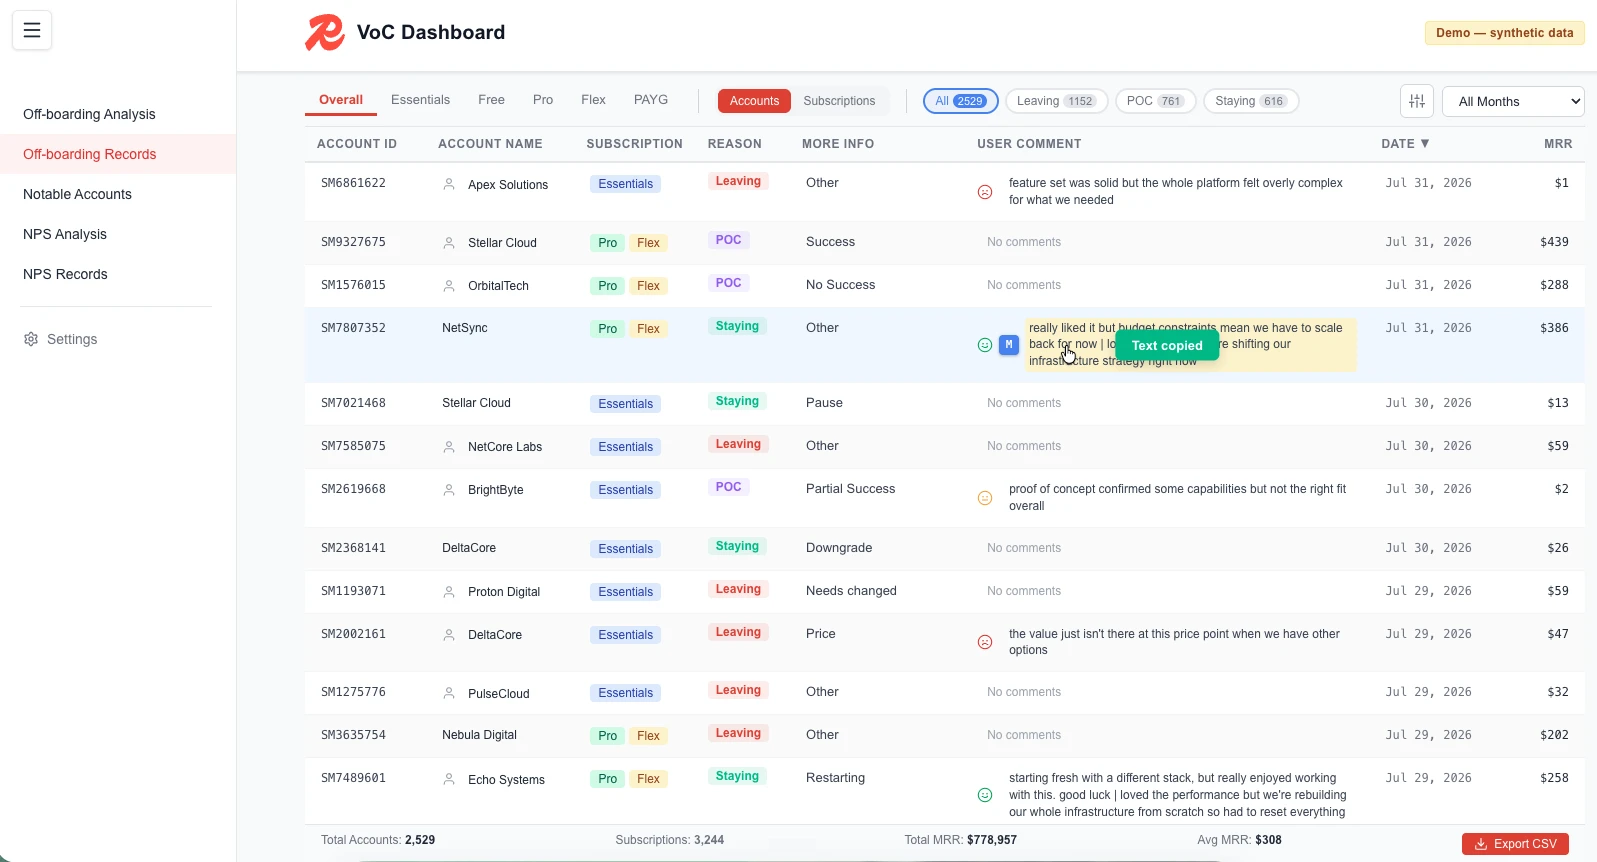The height and width of the screenshot is (862, 1597).
Task: Select the Essentials tab
Action: (x=420, y=100)
